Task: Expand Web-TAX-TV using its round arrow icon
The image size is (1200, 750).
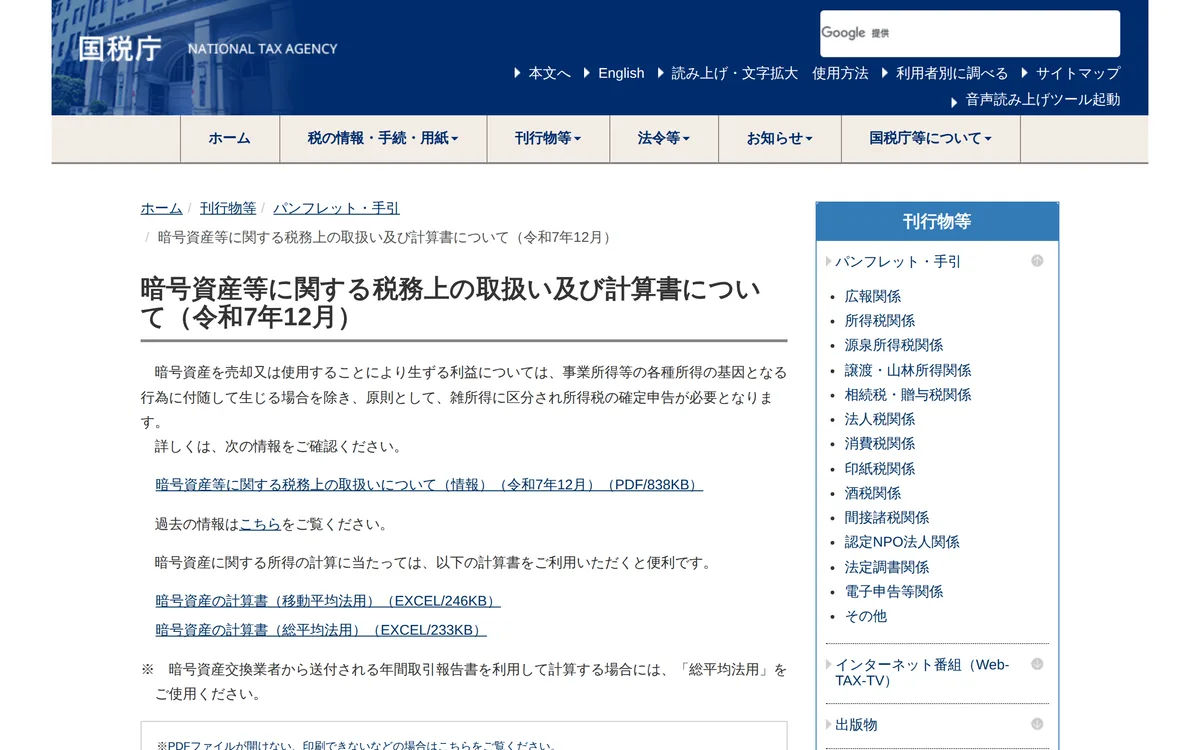Action: point(1037,664)
